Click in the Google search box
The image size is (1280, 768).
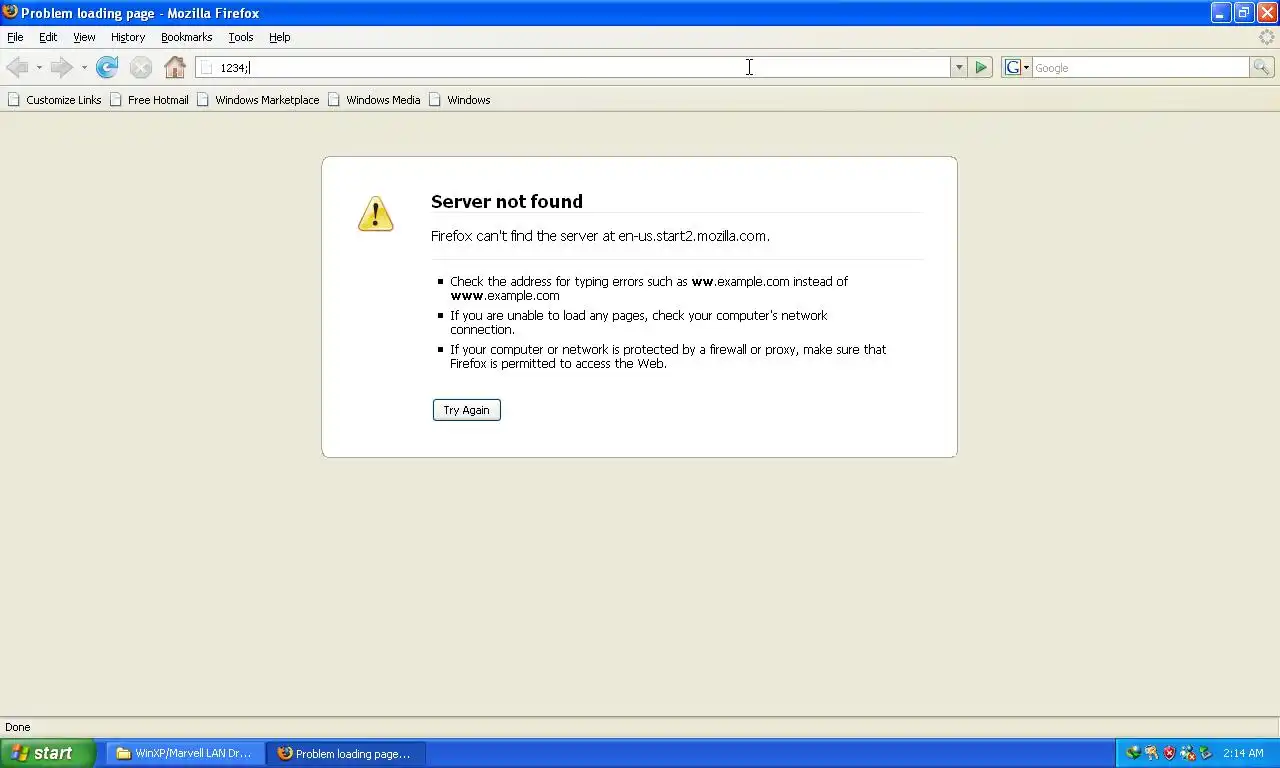click(1140, 67)
